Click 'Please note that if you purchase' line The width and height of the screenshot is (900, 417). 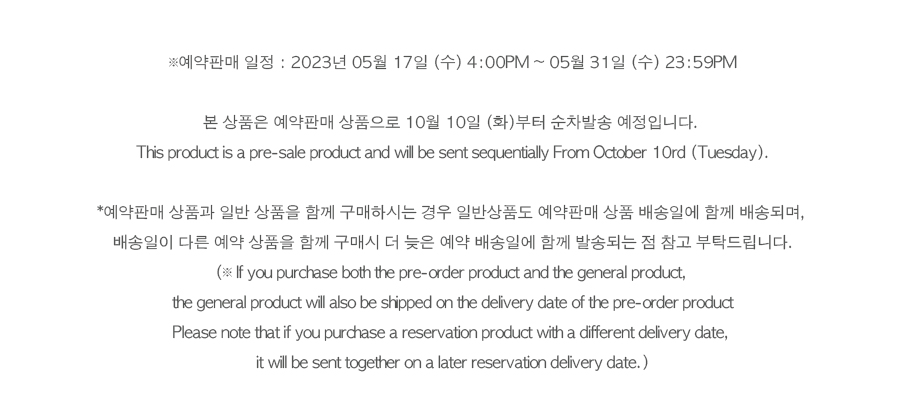coord(450,333)
